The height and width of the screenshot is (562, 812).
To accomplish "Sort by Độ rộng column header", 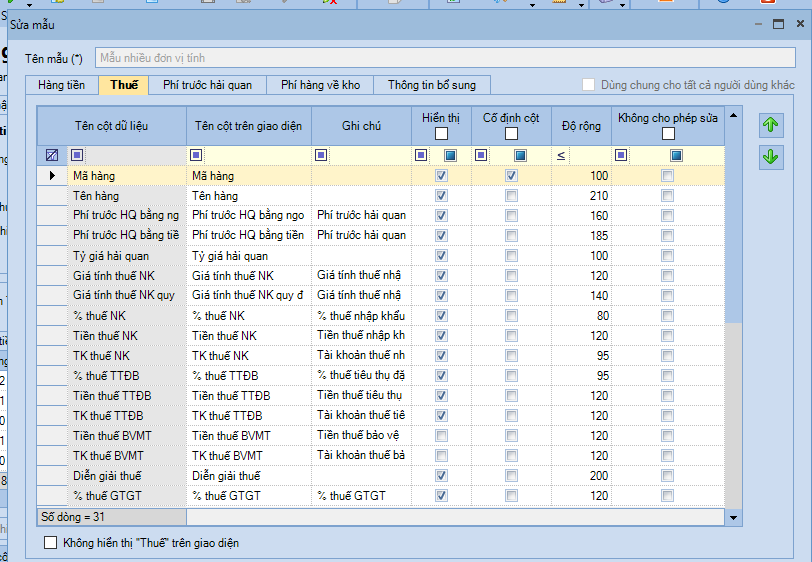I will coord(581,126).
